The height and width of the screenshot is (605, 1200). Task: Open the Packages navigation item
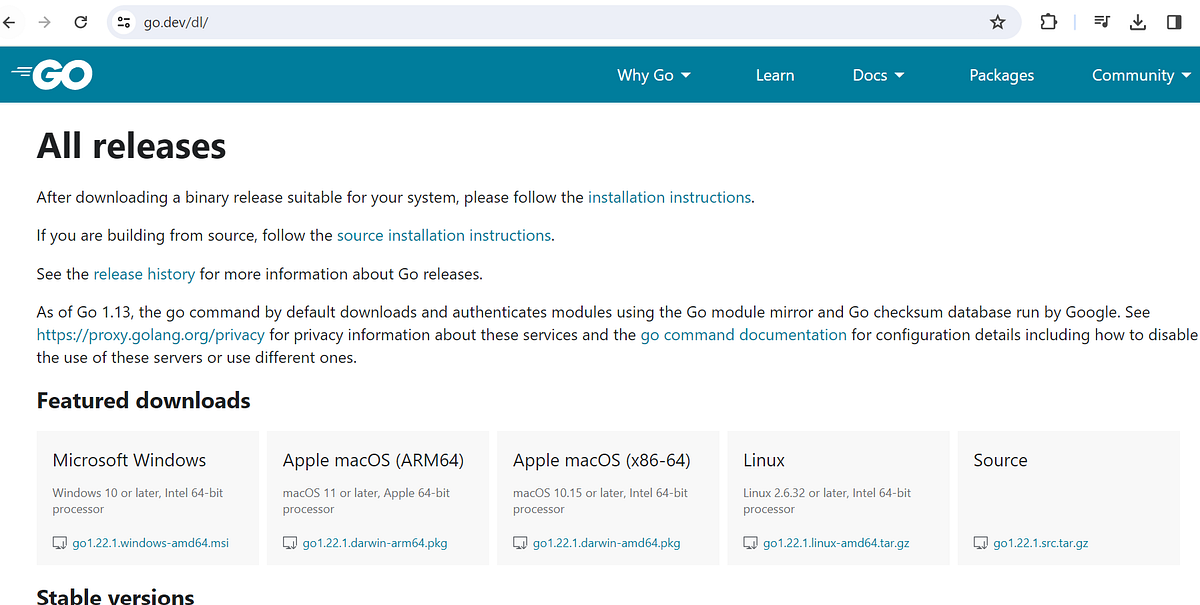point(1001,74)
